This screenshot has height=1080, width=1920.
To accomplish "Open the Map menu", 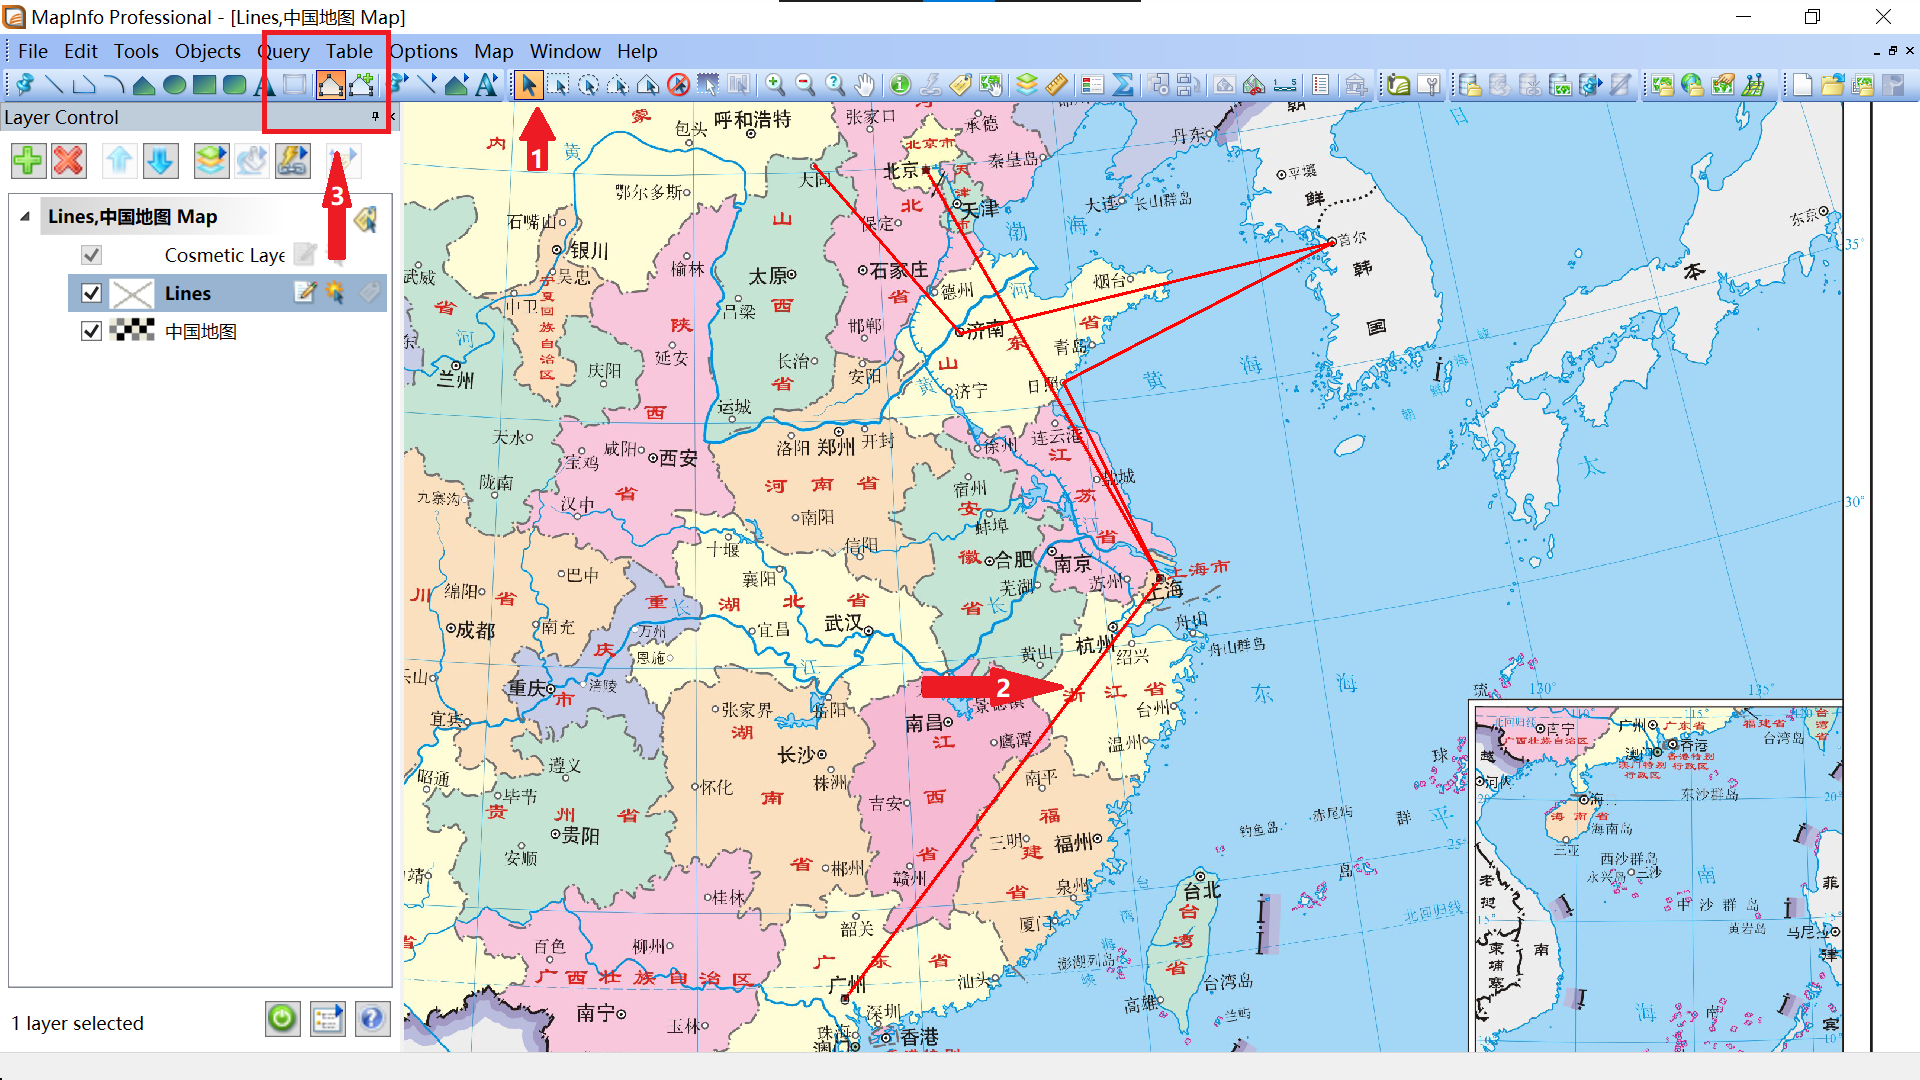I will tap(493, 51).
